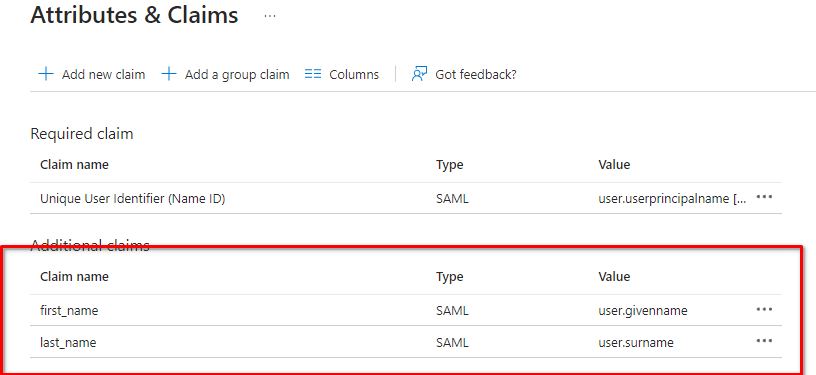Image resolution: width=816 pixels, height=375 pixels.
Task: Open the ellipsis menu for first_name claim
Action: pyautogui.click(x=764, y=309)
